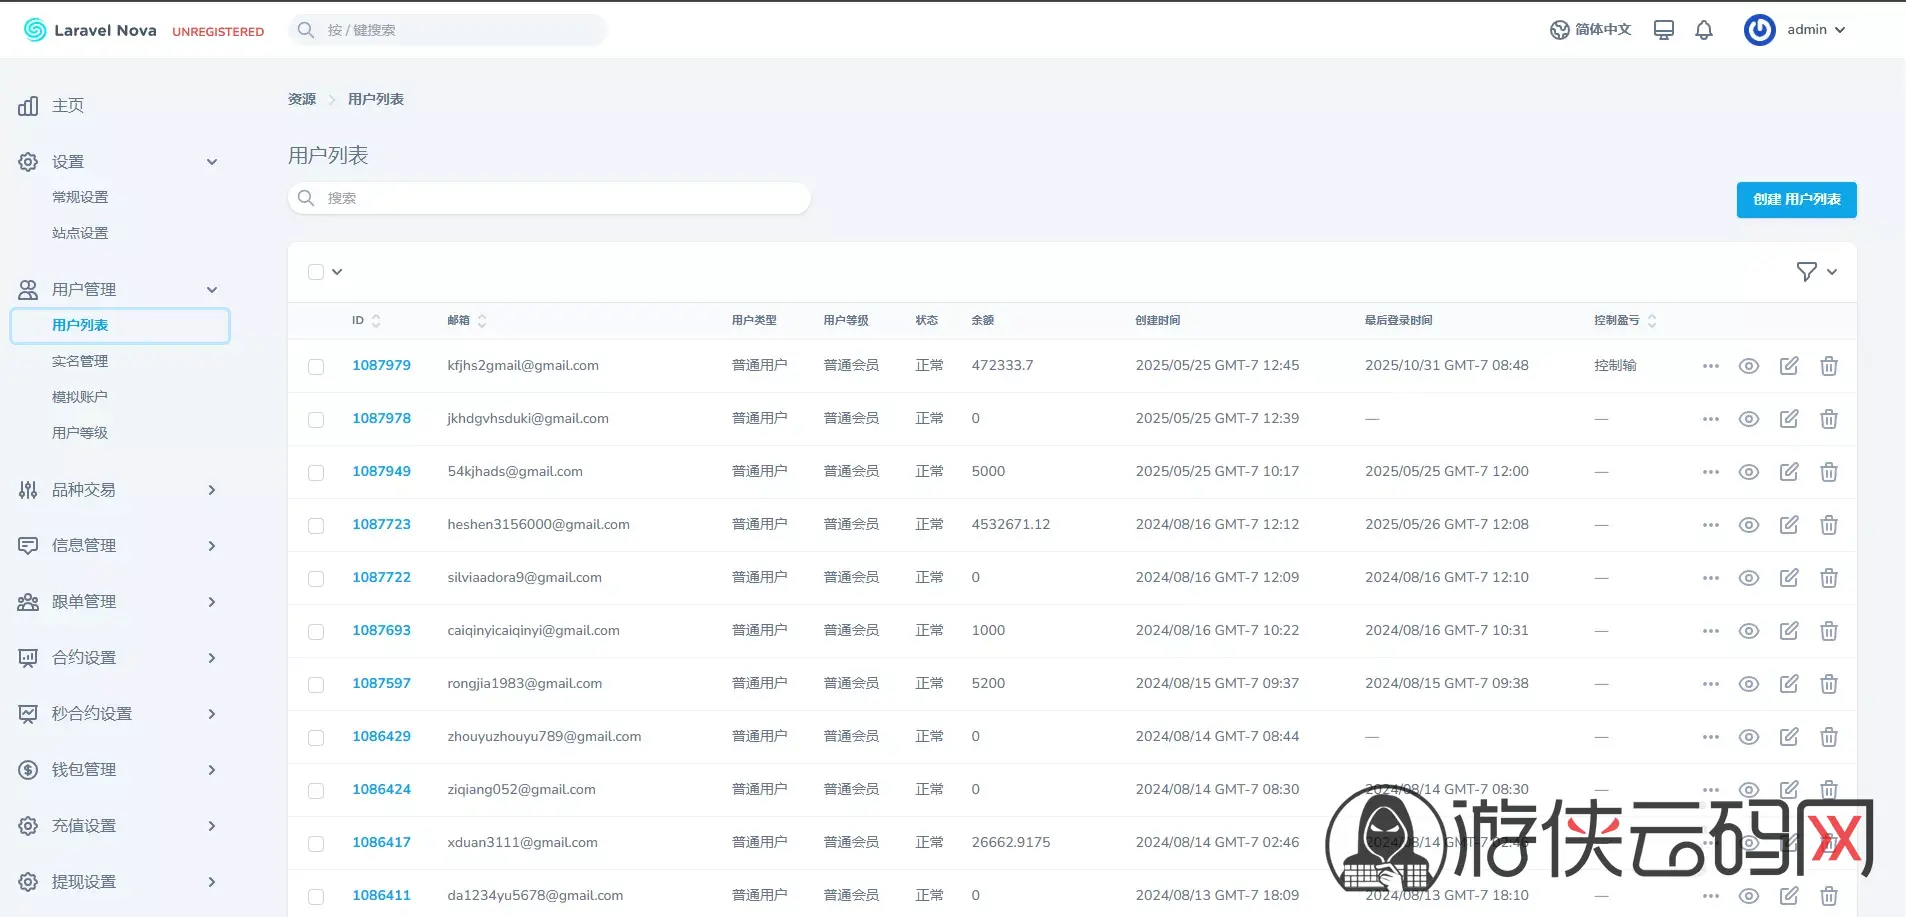Edit user 1087949 using pencil icon
This screenshot has width=1906, height=917.
point(1789,472)
